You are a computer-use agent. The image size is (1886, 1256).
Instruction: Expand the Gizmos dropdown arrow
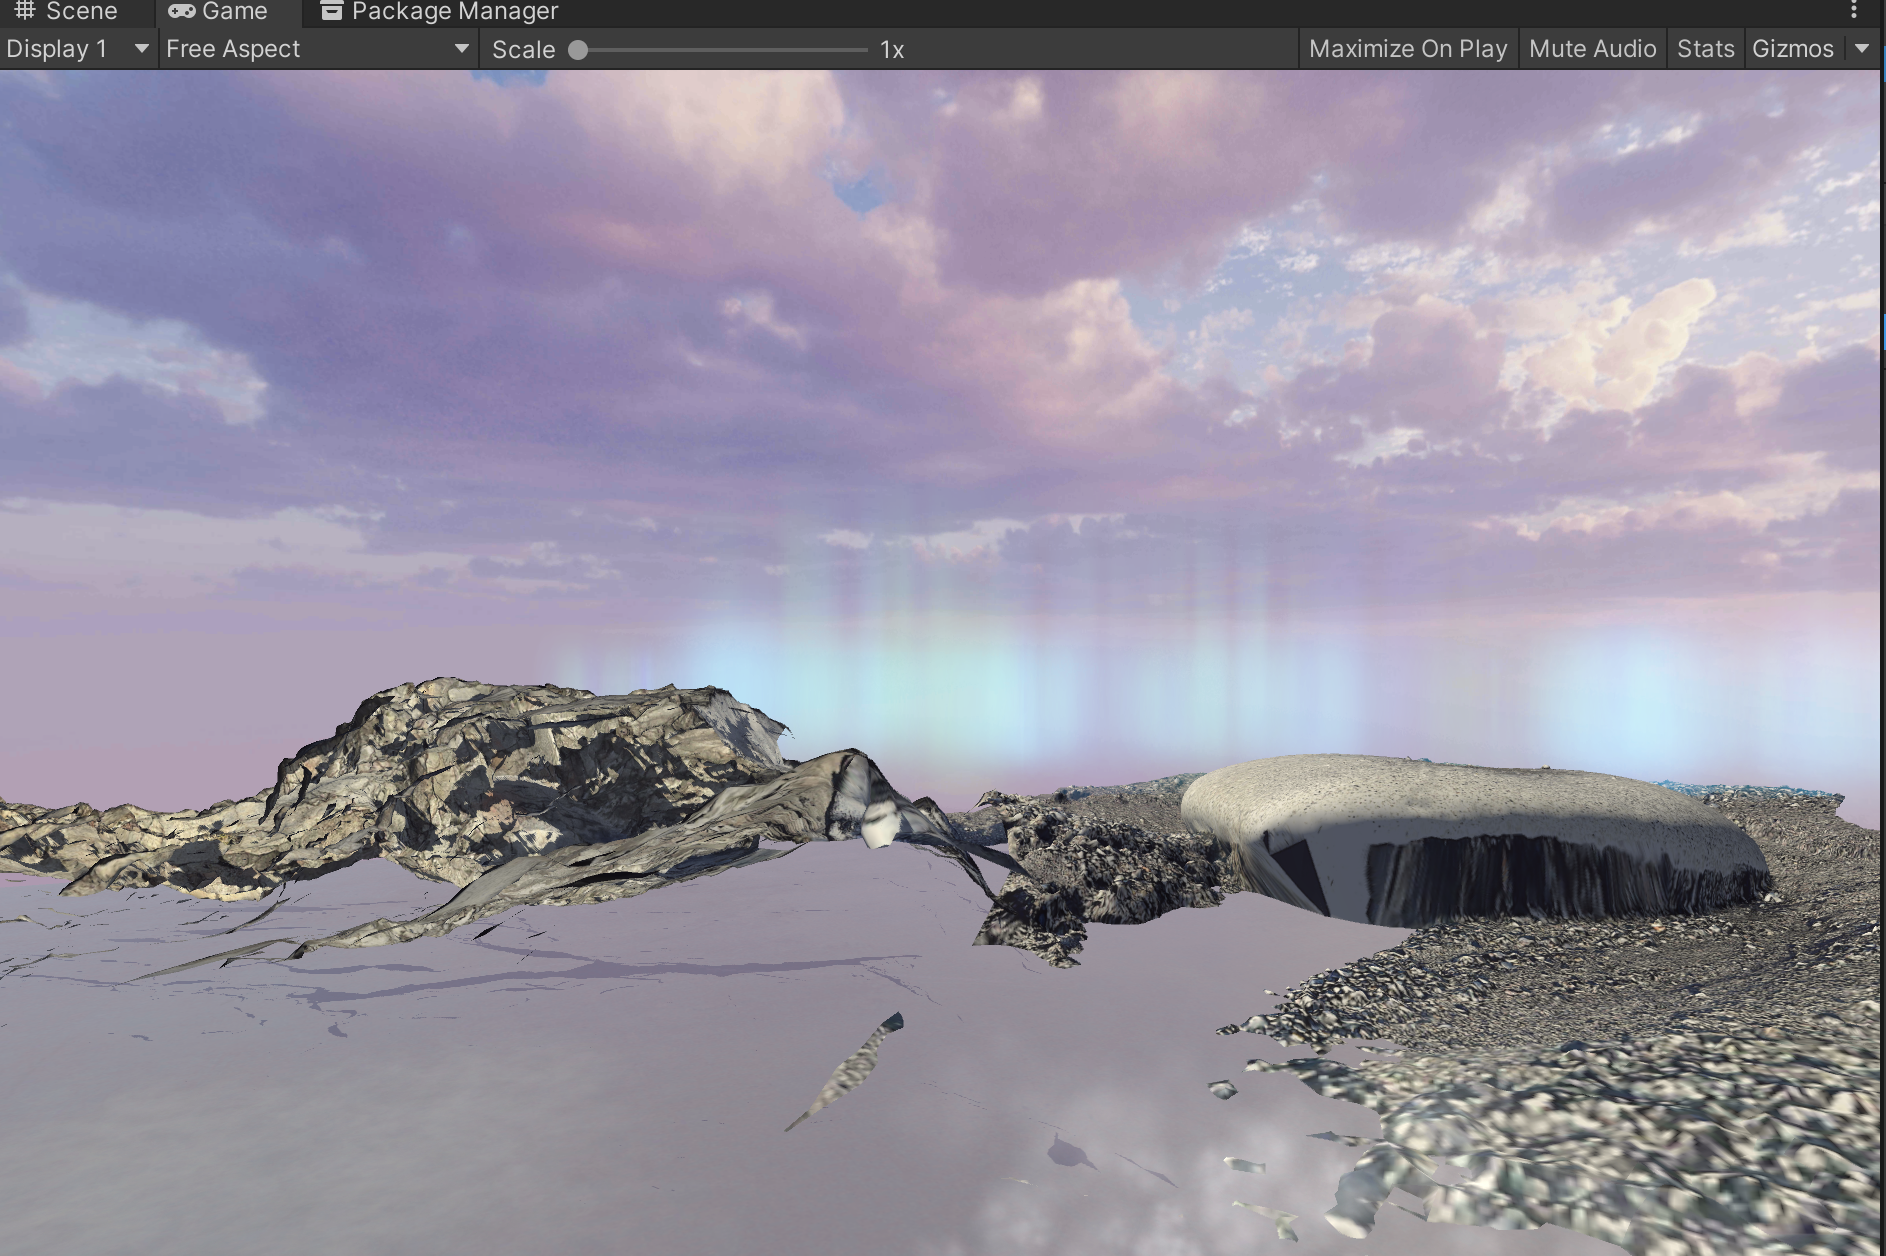point(1862,49)
